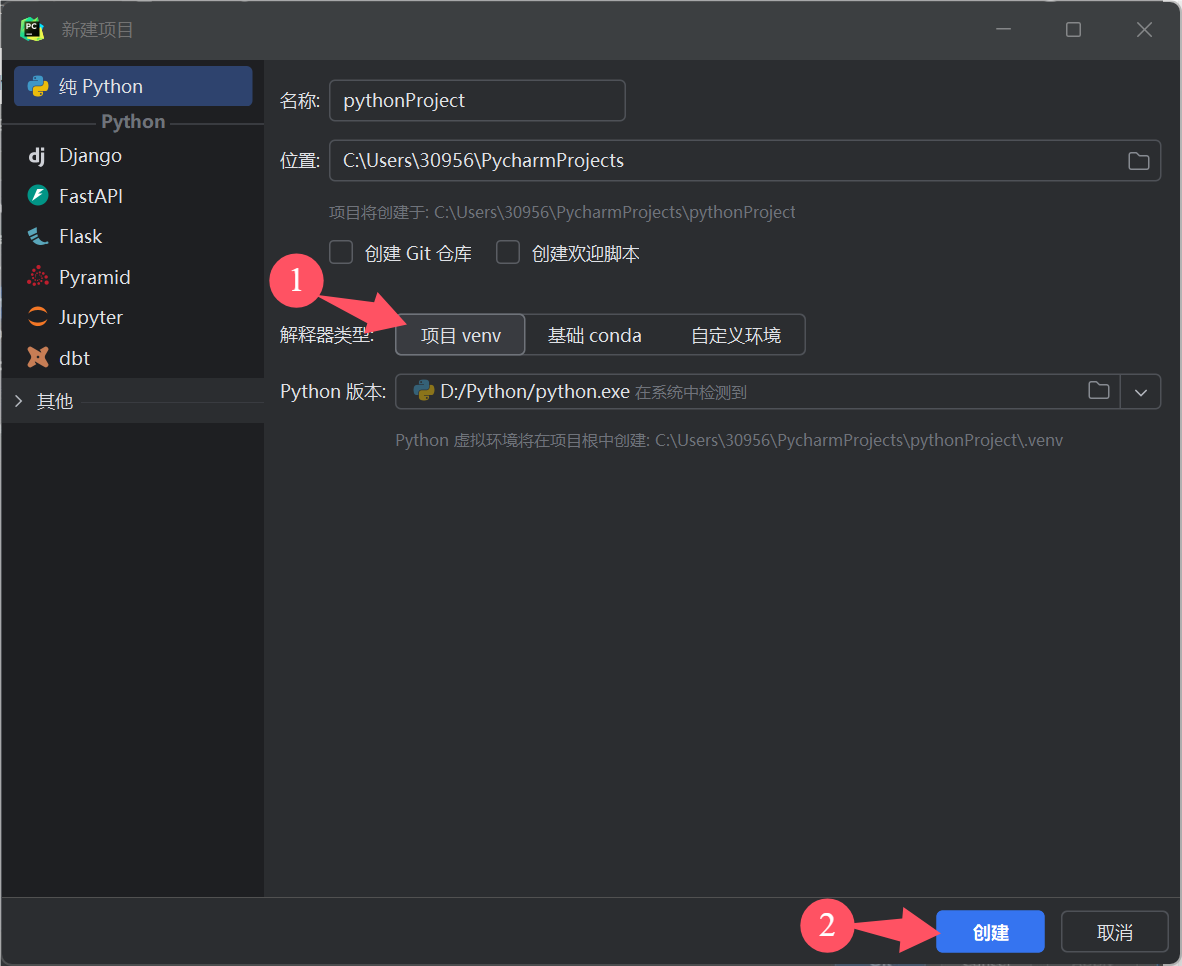Select the 基础 conda interpreter type

[594, 335]
